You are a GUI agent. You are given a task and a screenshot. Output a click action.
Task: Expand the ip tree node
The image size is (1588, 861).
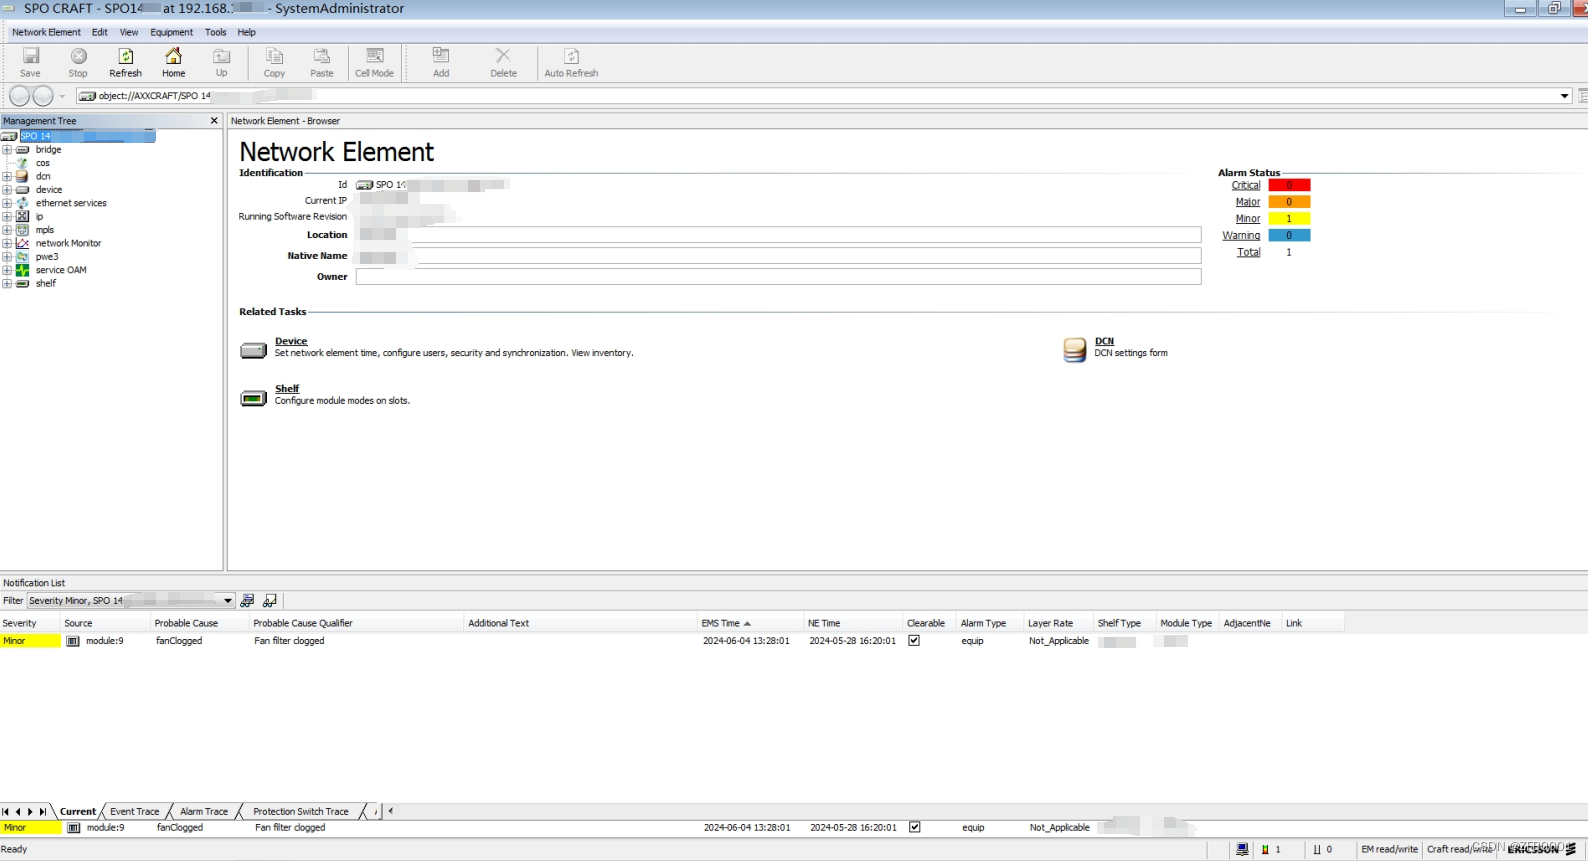coord(7,216)
